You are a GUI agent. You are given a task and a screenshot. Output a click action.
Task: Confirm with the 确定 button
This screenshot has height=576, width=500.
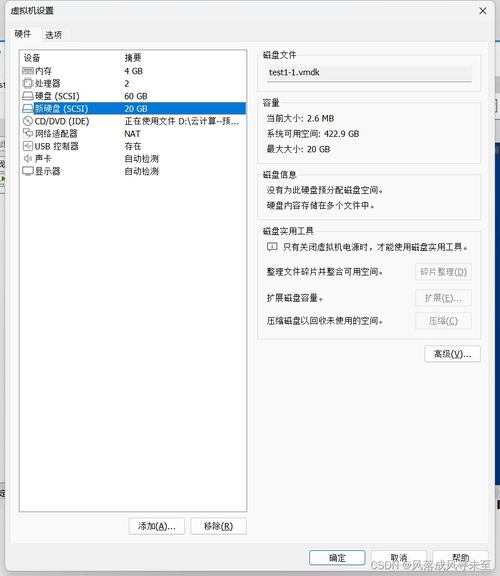click(337, 558)
